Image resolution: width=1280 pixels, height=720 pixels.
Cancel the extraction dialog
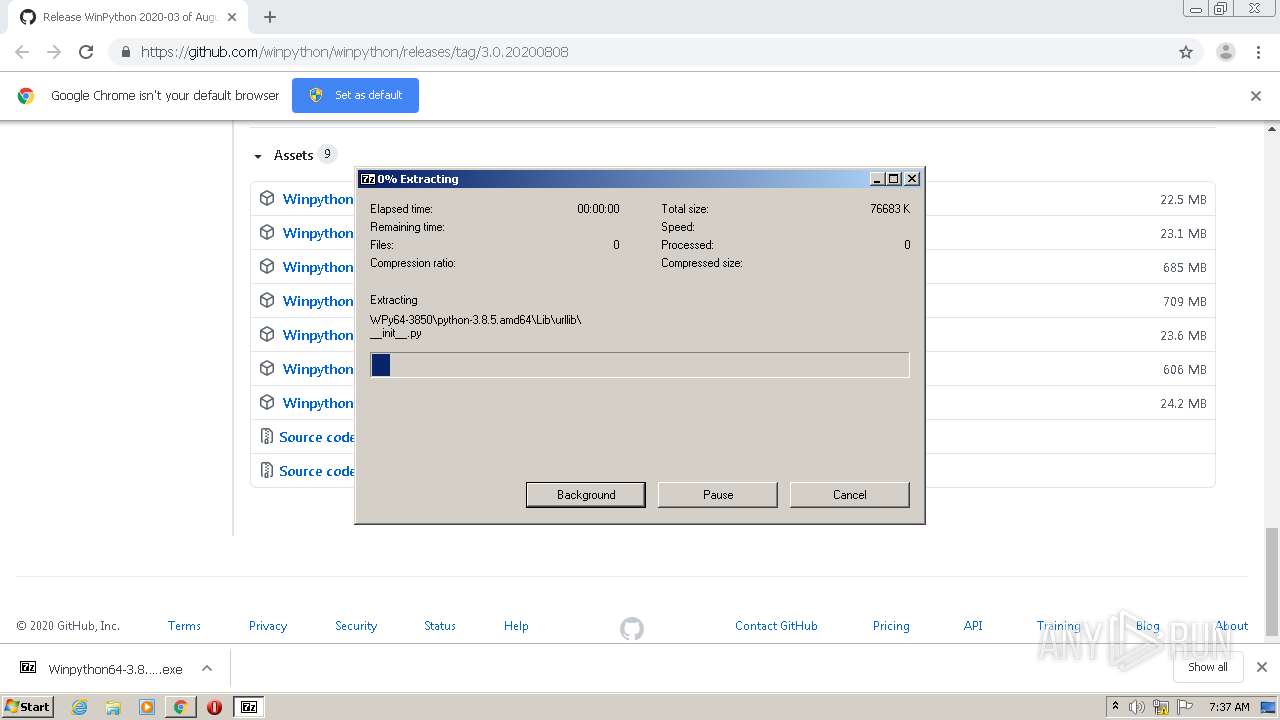click(850, 495)
